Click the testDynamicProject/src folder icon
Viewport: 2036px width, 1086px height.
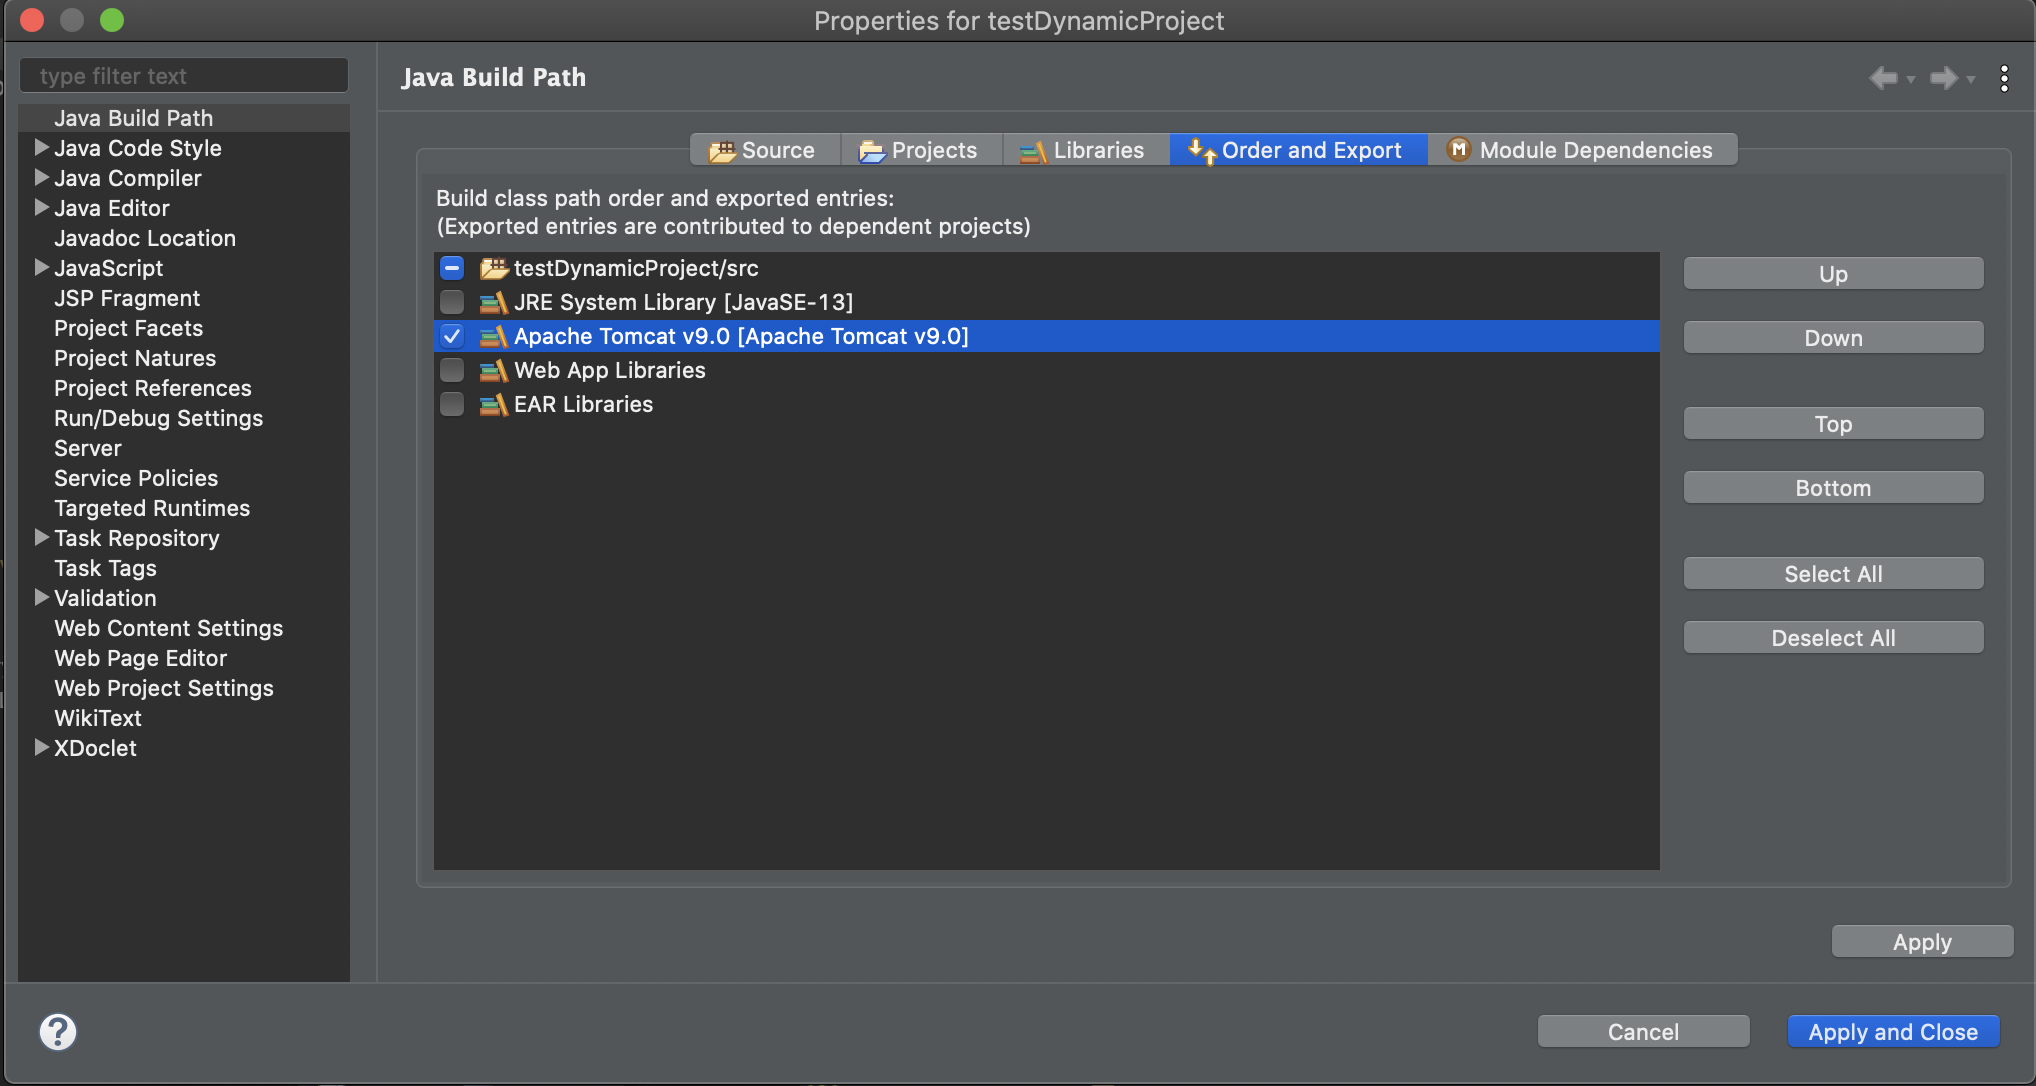click(x=493, y=268)
